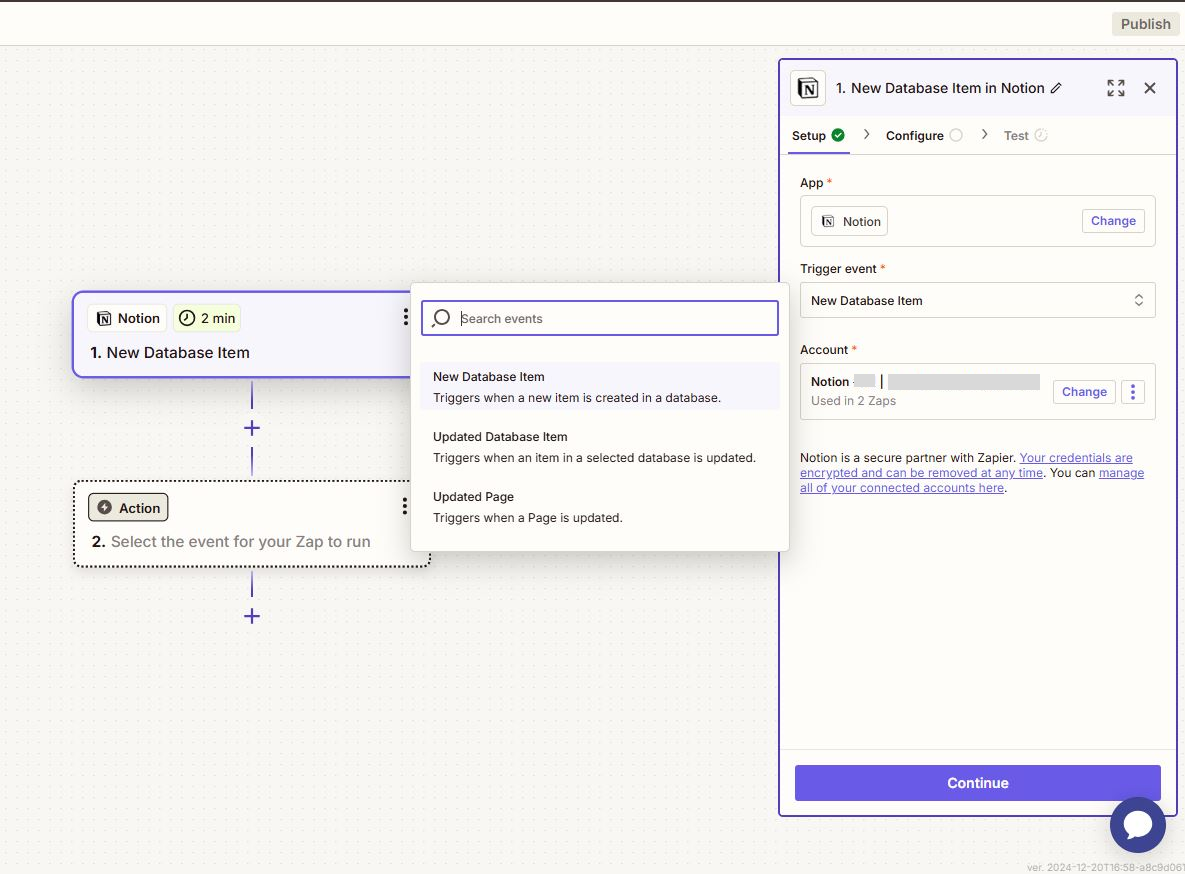
Task: Click the 'Used in 2 Zaps' text
Action: pyautogui.click(x=853, y=401)
